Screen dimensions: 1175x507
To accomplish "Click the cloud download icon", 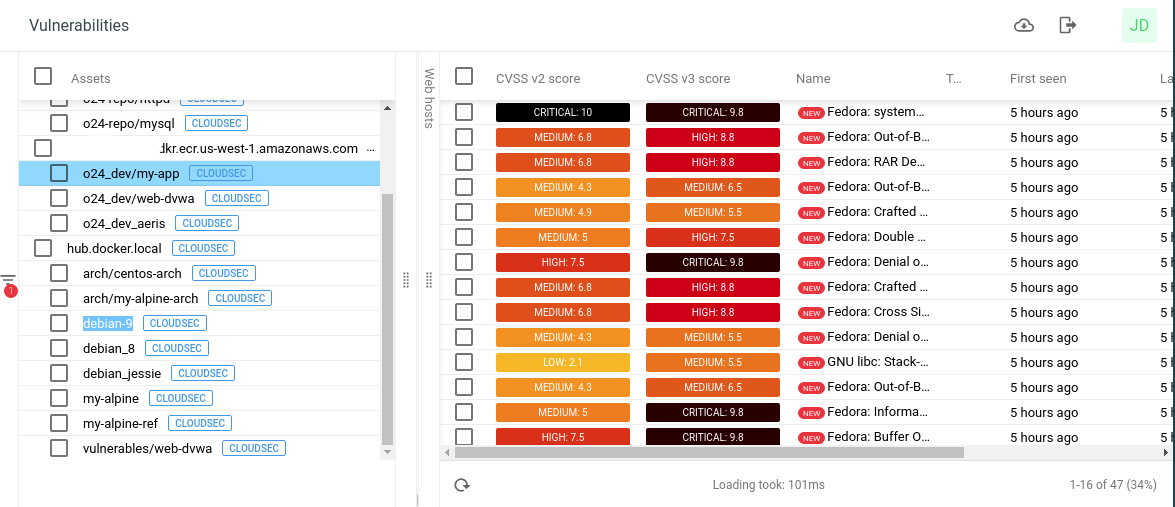I will [x=1024, y=26].
